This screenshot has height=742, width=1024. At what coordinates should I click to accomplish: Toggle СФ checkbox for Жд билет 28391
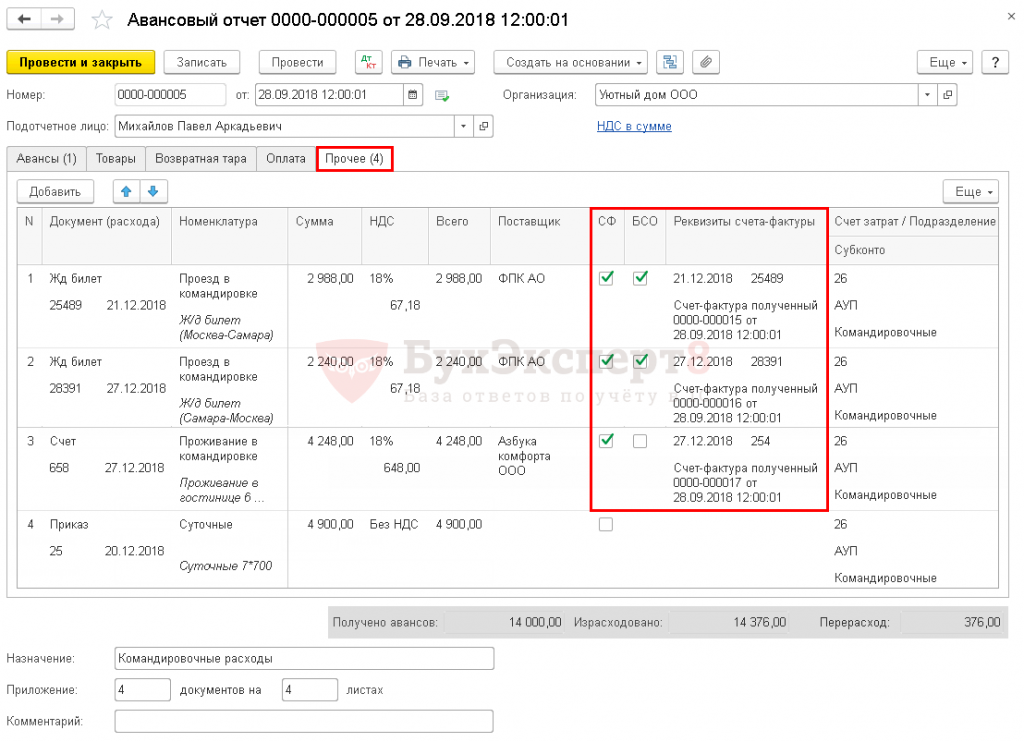coord(606,361)
